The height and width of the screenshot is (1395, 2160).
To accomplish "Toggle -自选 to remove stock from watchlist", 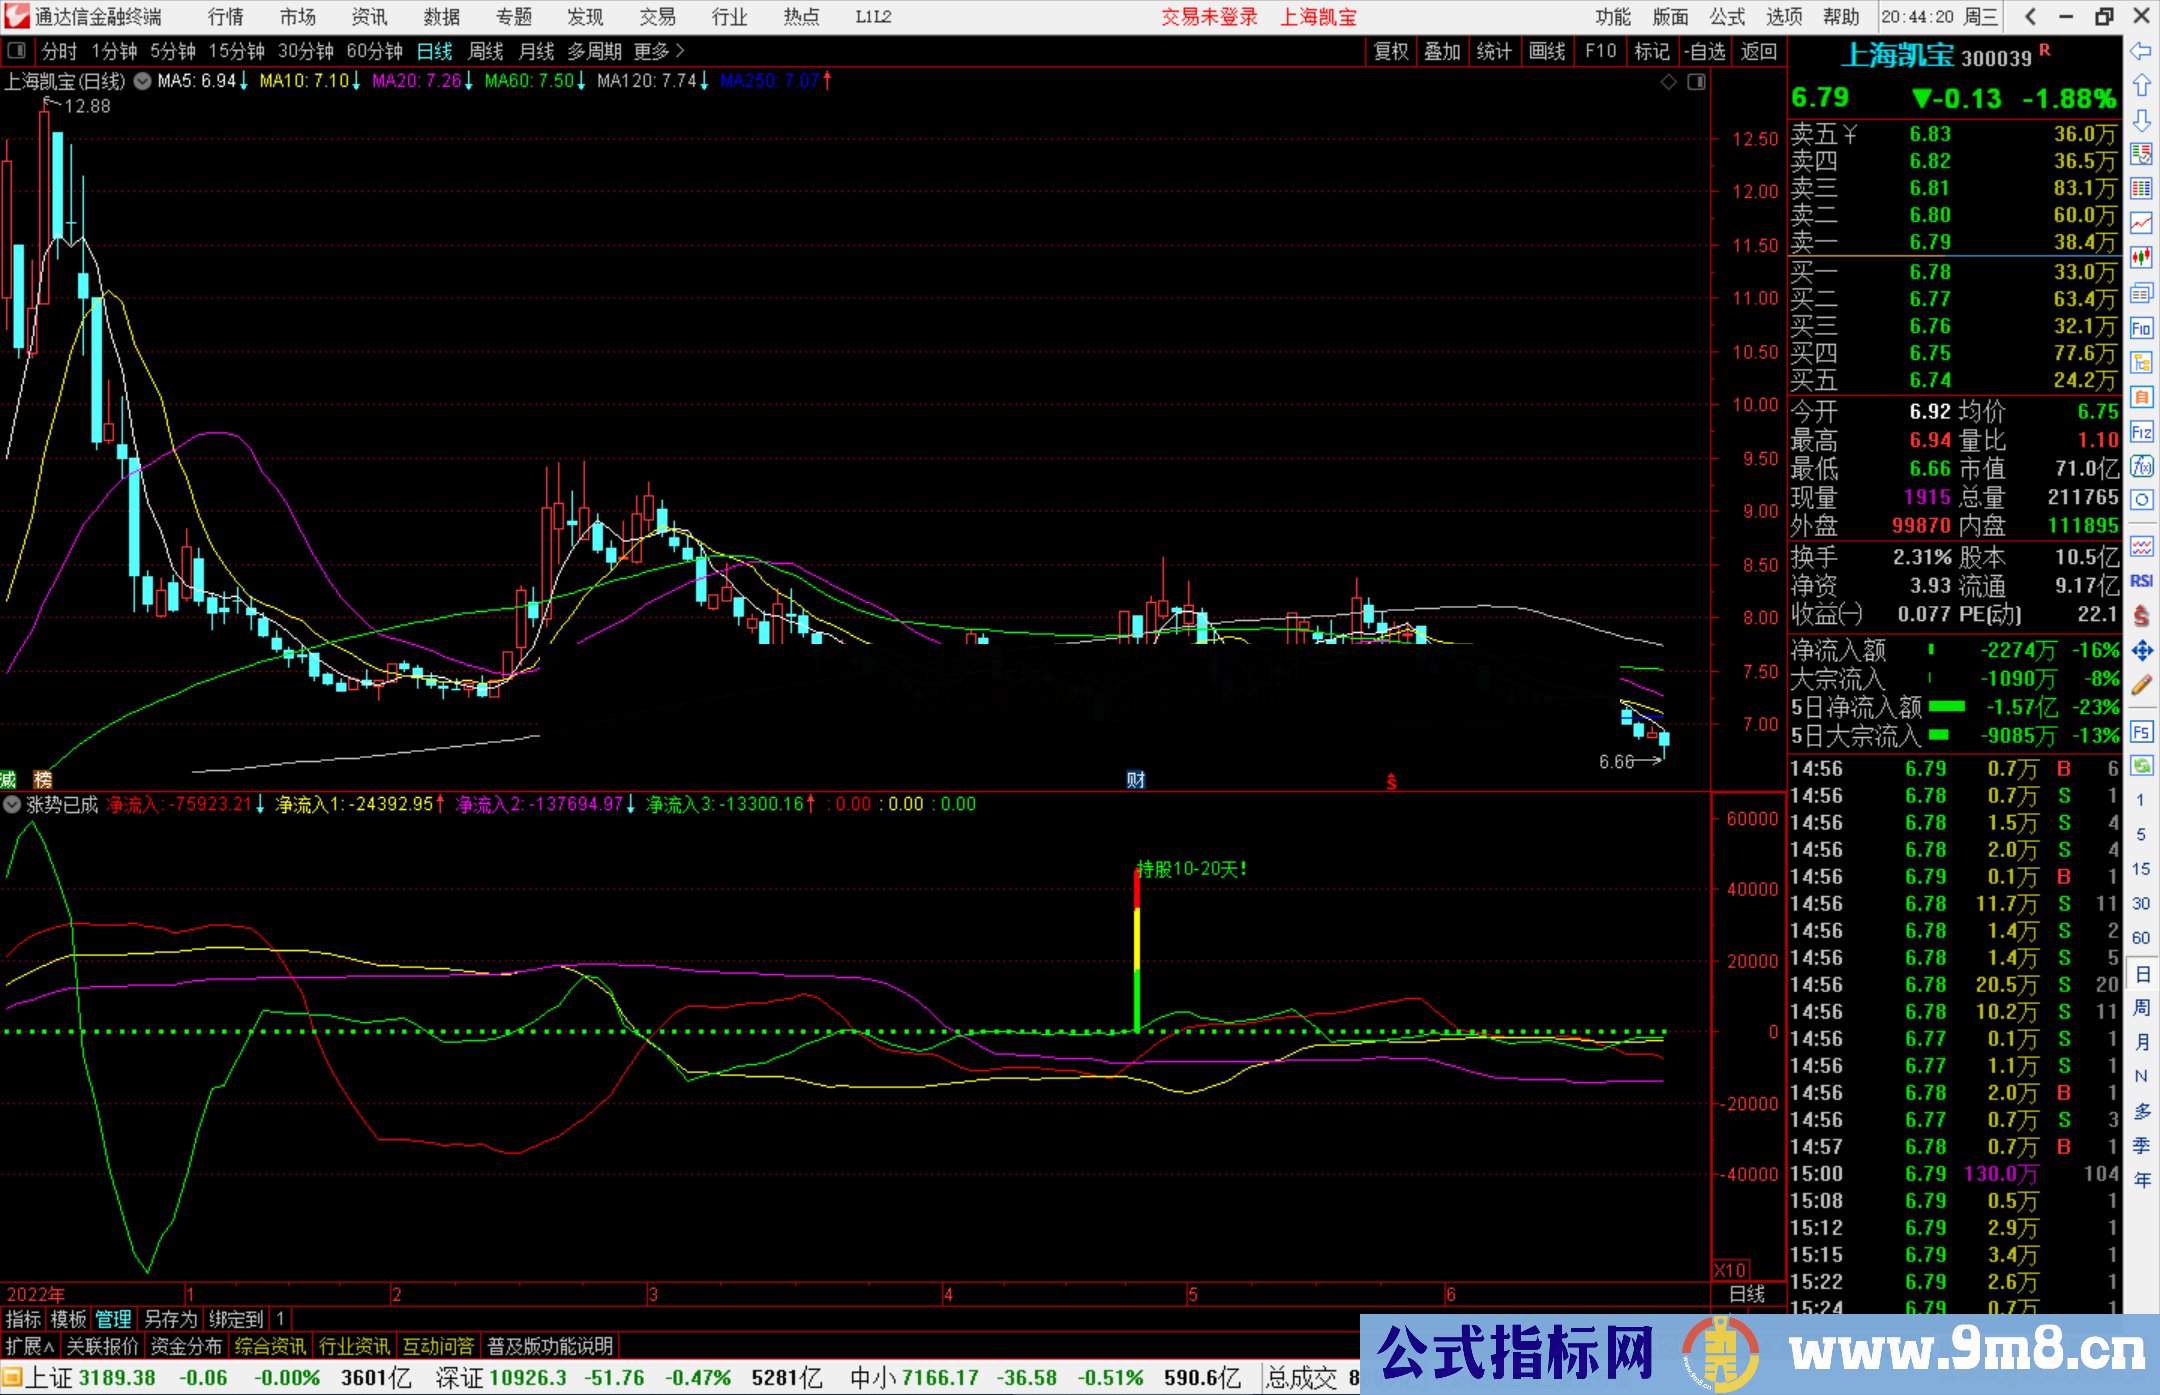I will pyautogui.click(x=1705, y=51).
